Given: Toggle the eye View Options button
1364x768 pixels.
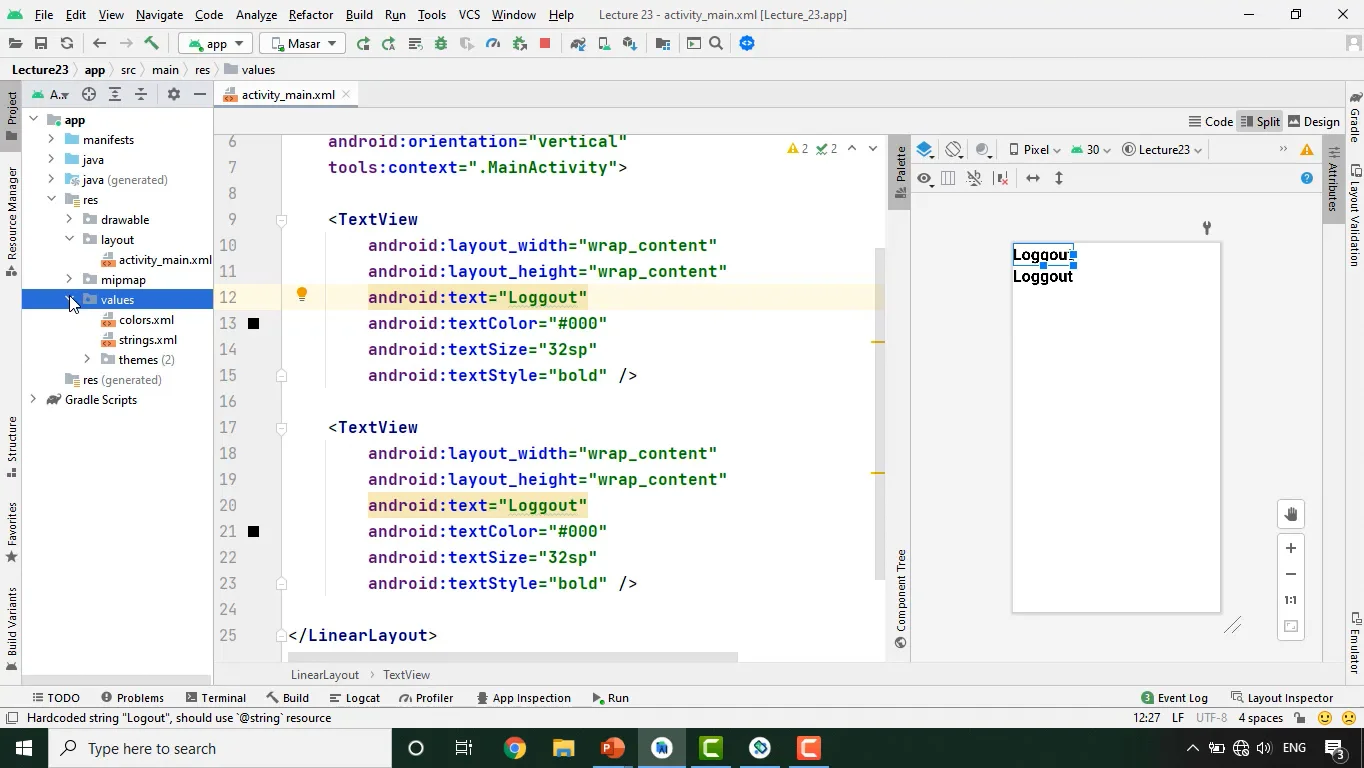Looking at the screenshot, I should click(924, 179).
